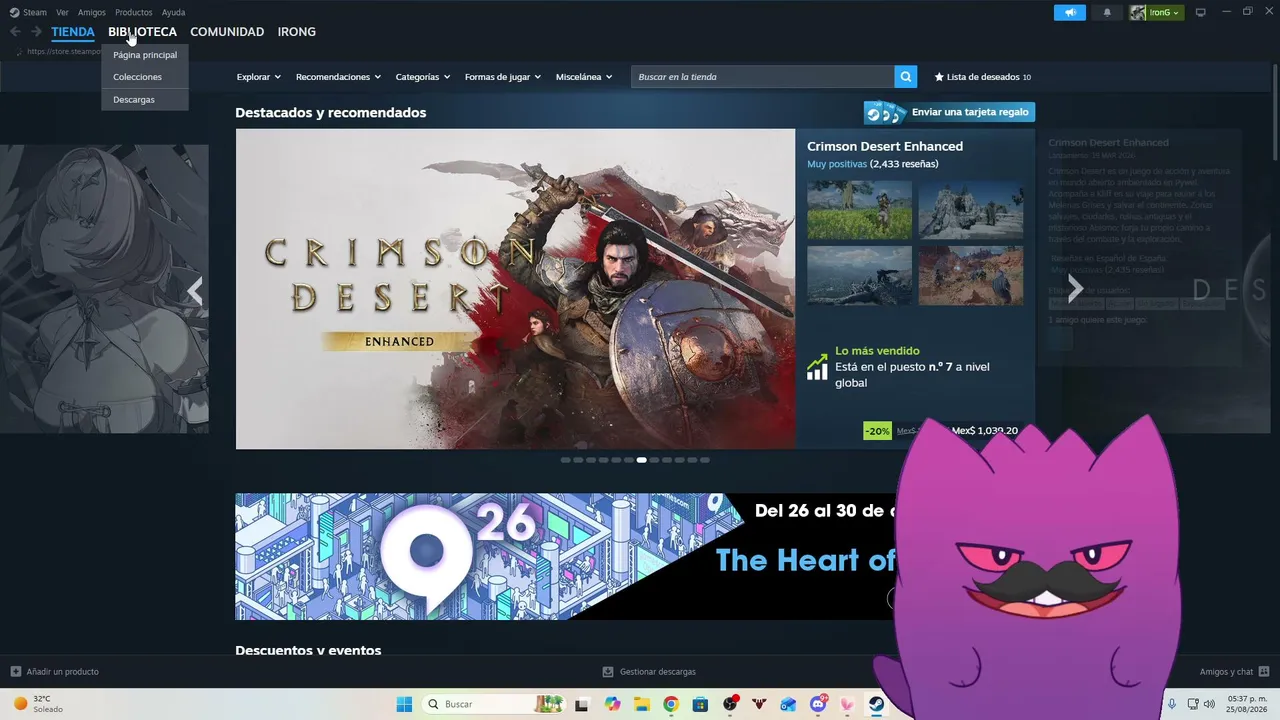Viewport: 1280px width, 720px height.
Task: Click the Big Picture mode monitor icon
Action: (x=1201, y=13)
